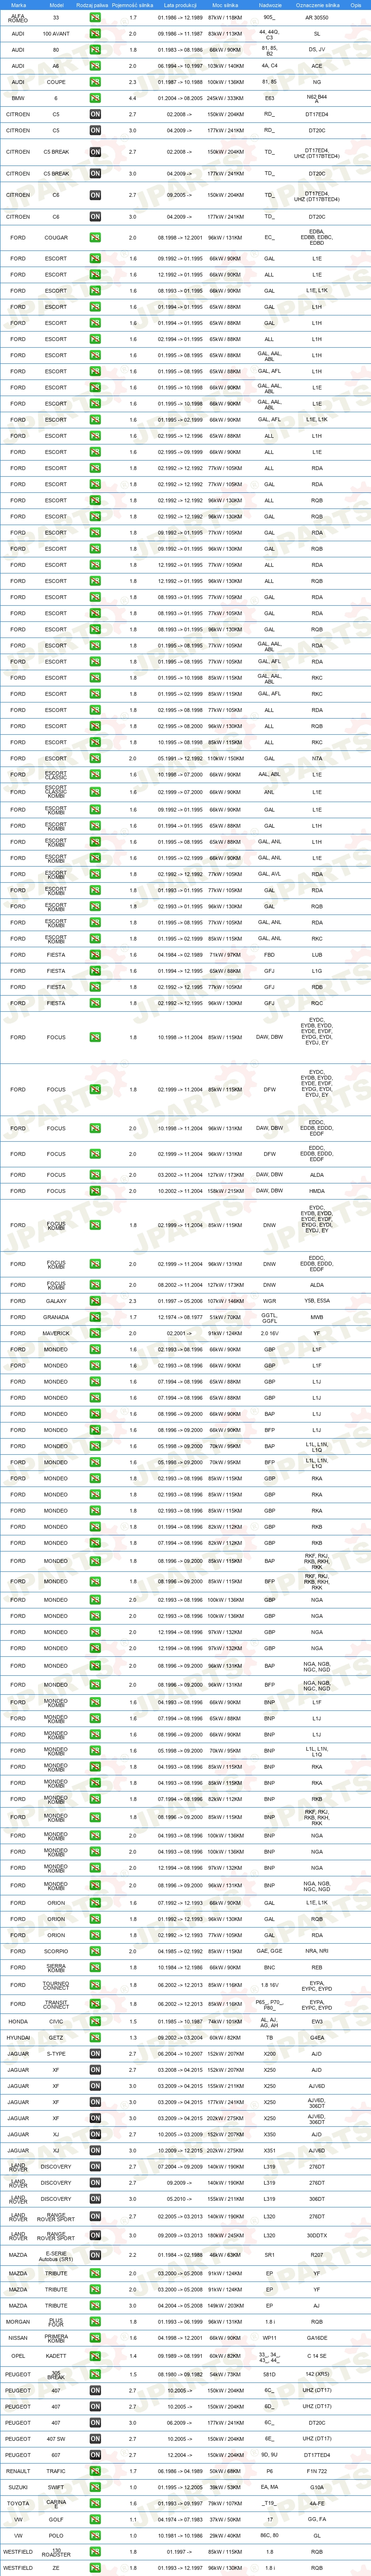Select the Toyota Carina E model cell
This screenshot has height=2576, width=371.
[56, 2503]
